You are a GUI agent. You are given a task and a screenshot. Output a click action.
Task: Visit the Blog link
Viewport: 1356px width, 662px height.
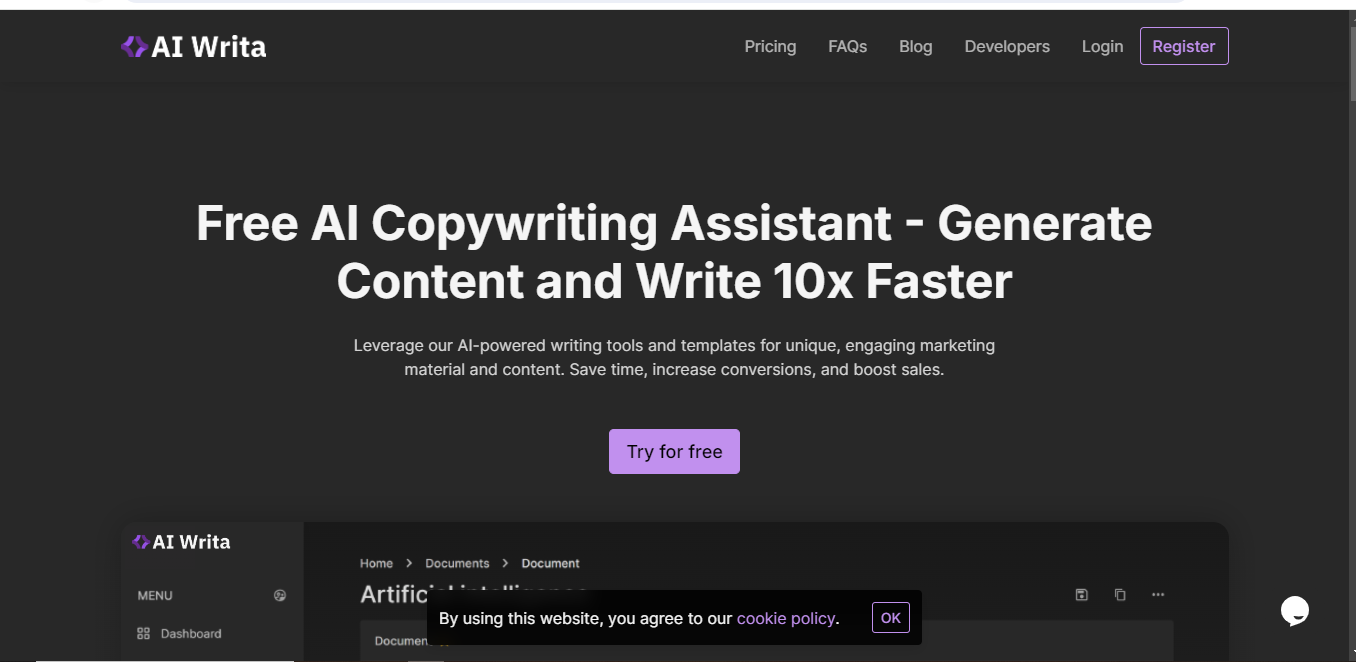tap(915, 46)
